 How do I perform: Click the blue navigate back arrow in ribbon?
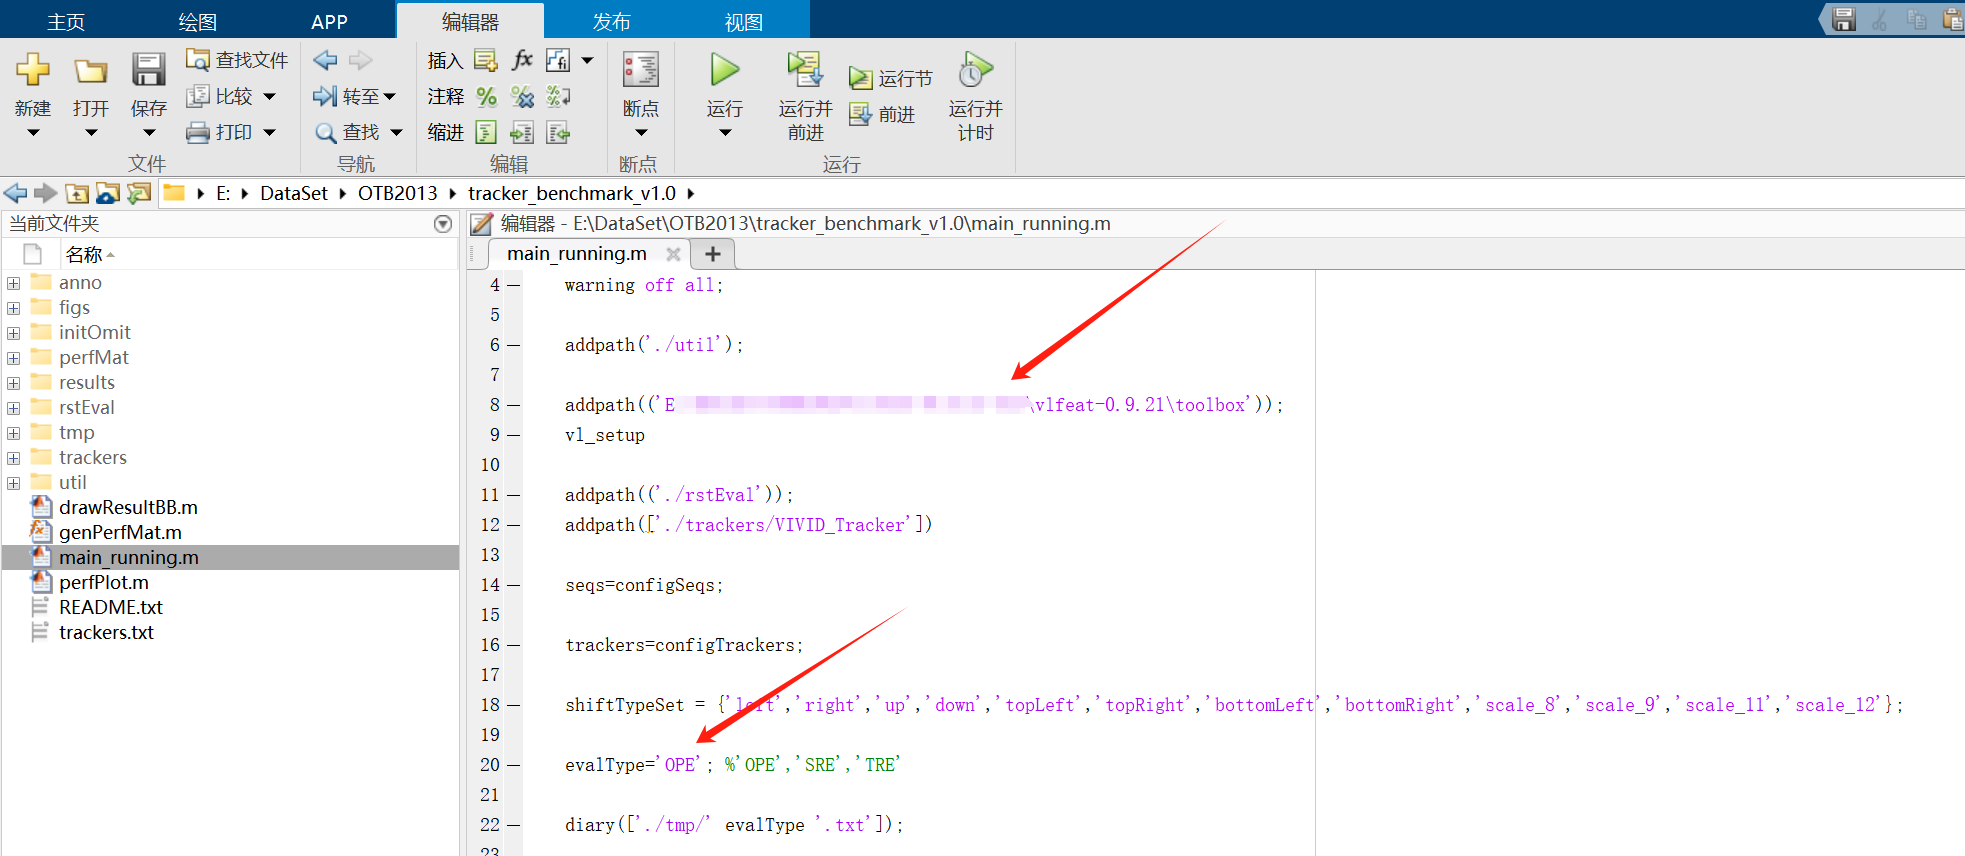pyautogui.click(x=326, y=60)
